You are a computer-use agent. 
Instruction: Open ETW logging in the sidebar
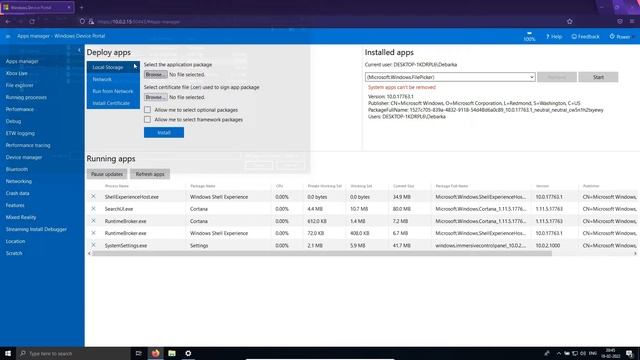click(20, 133)
